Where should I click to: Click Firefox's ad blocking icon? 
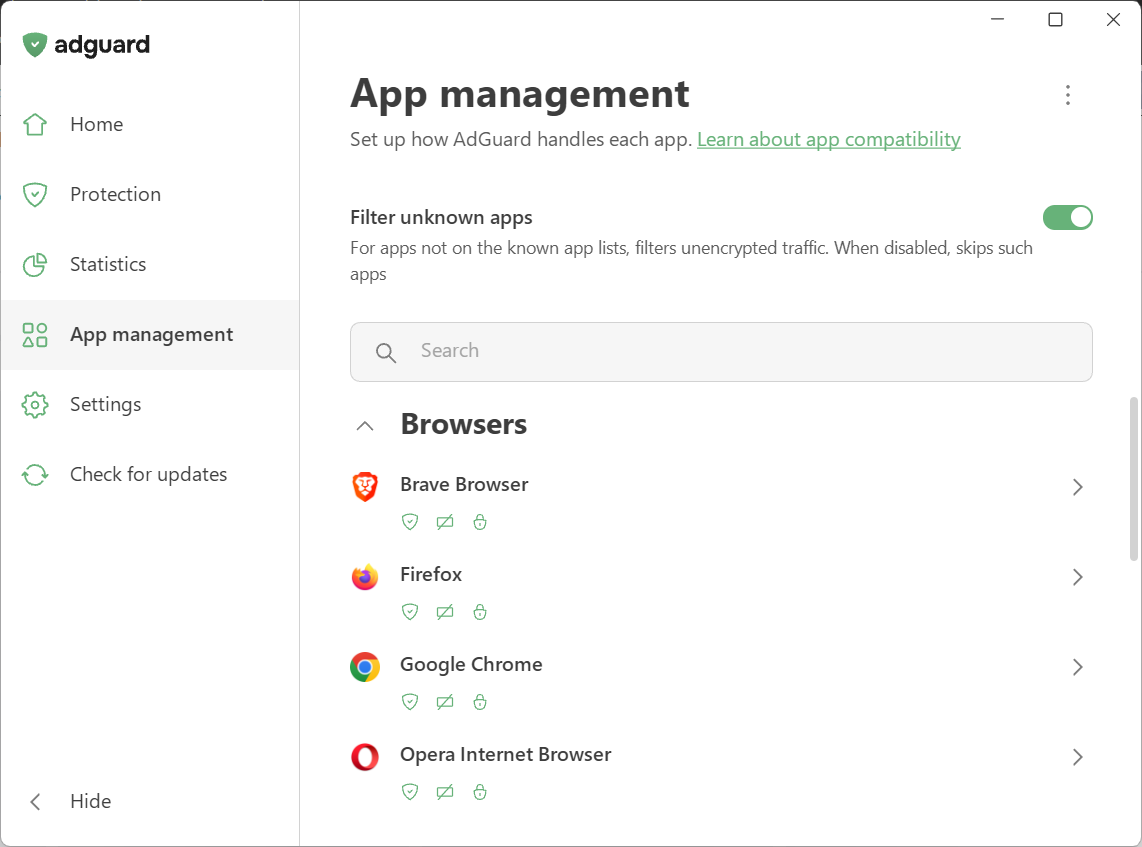[x=445, y=612]
